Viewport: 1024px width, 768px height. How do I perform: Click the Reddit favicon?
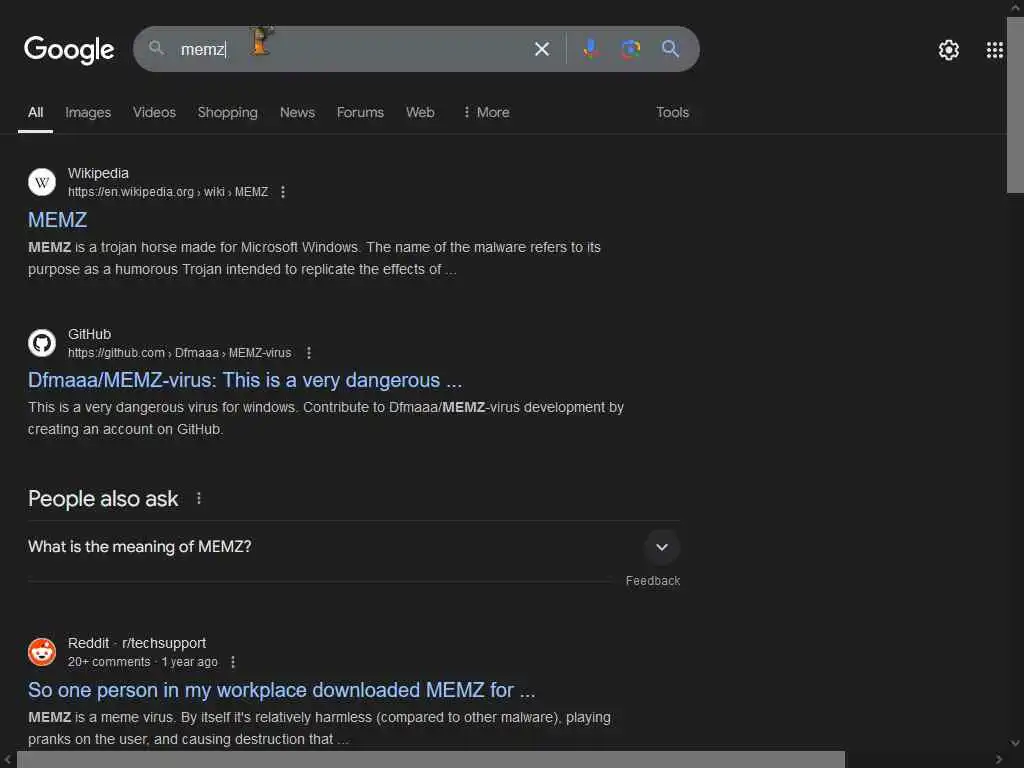point(42,652)
